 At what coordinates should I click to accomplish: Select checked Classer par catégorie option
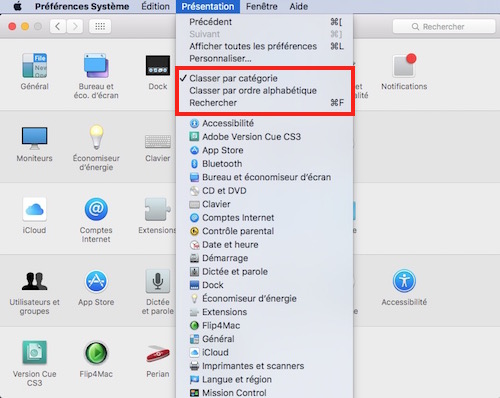tap(265, 78)
